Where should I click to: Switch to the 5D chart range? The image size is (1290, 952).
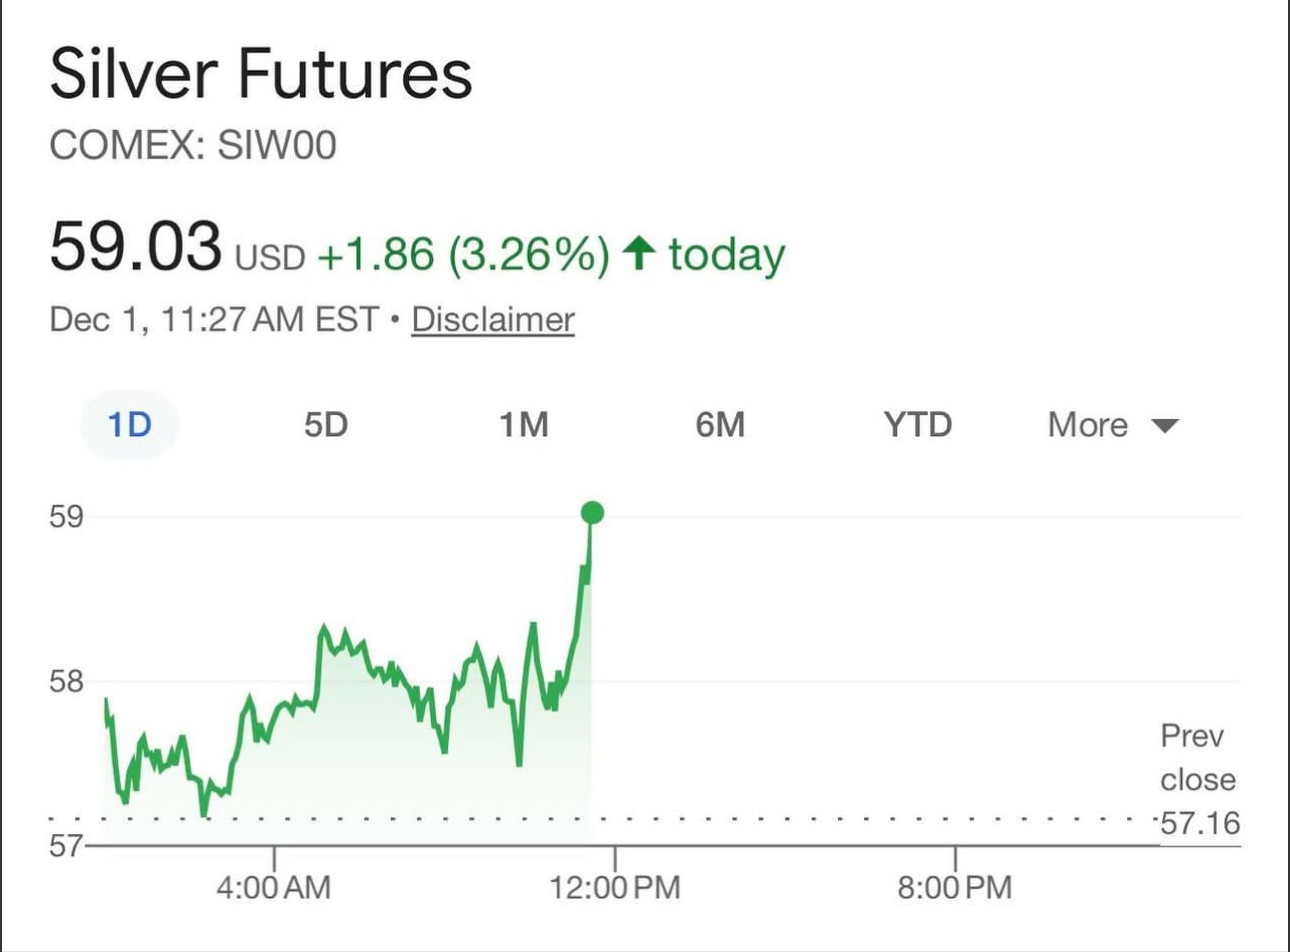click(326, 425)
